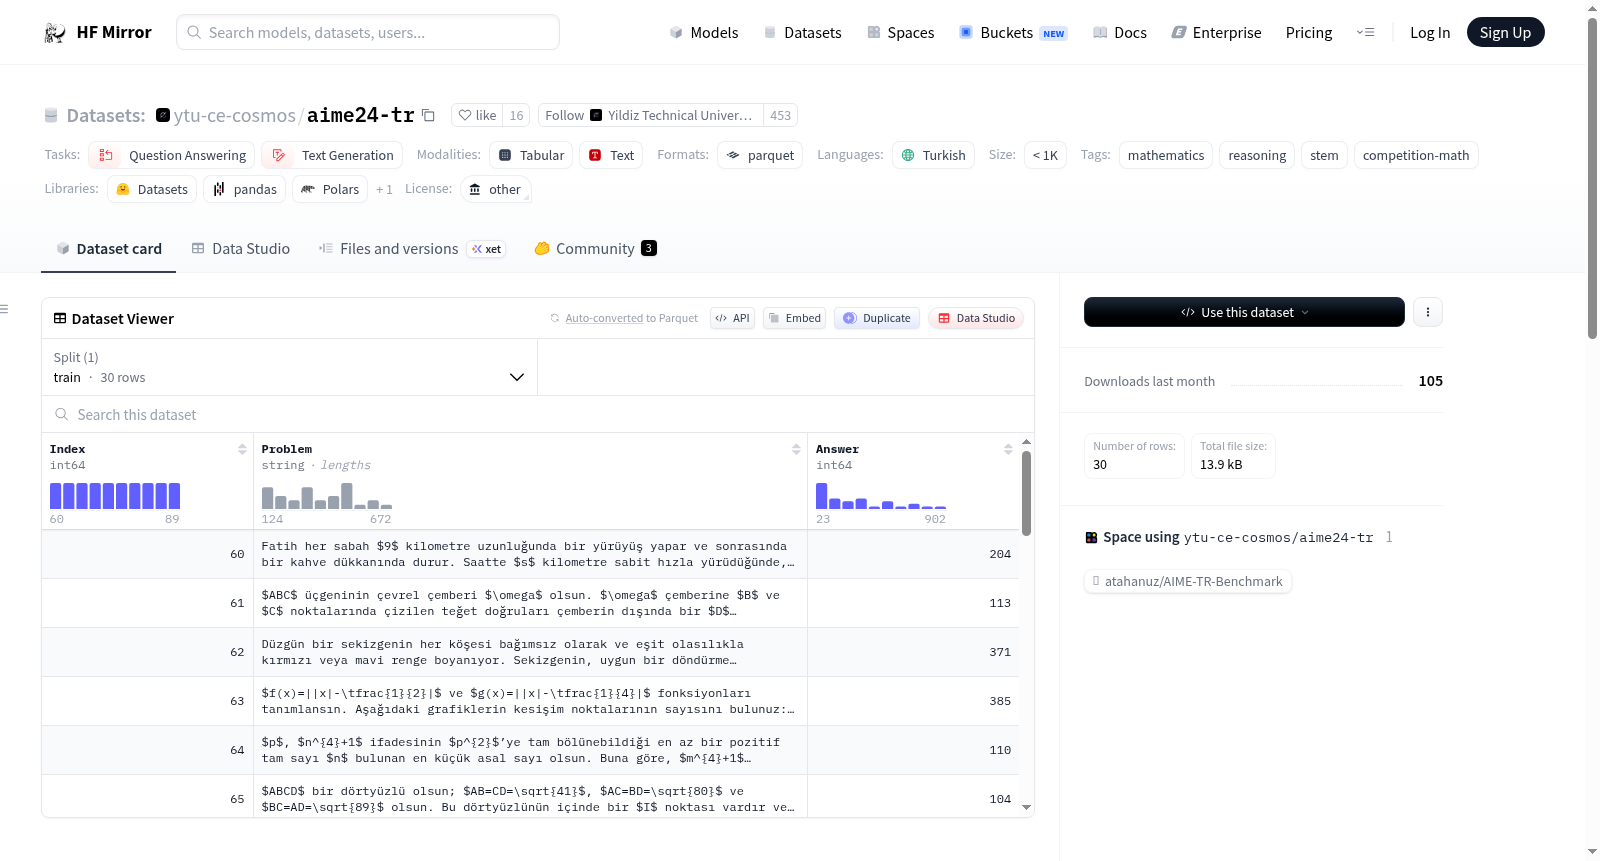Expand the train split dropdown
Image resolution: width=1600 pixels, height=861 pixels.
[x=289, y=367]
